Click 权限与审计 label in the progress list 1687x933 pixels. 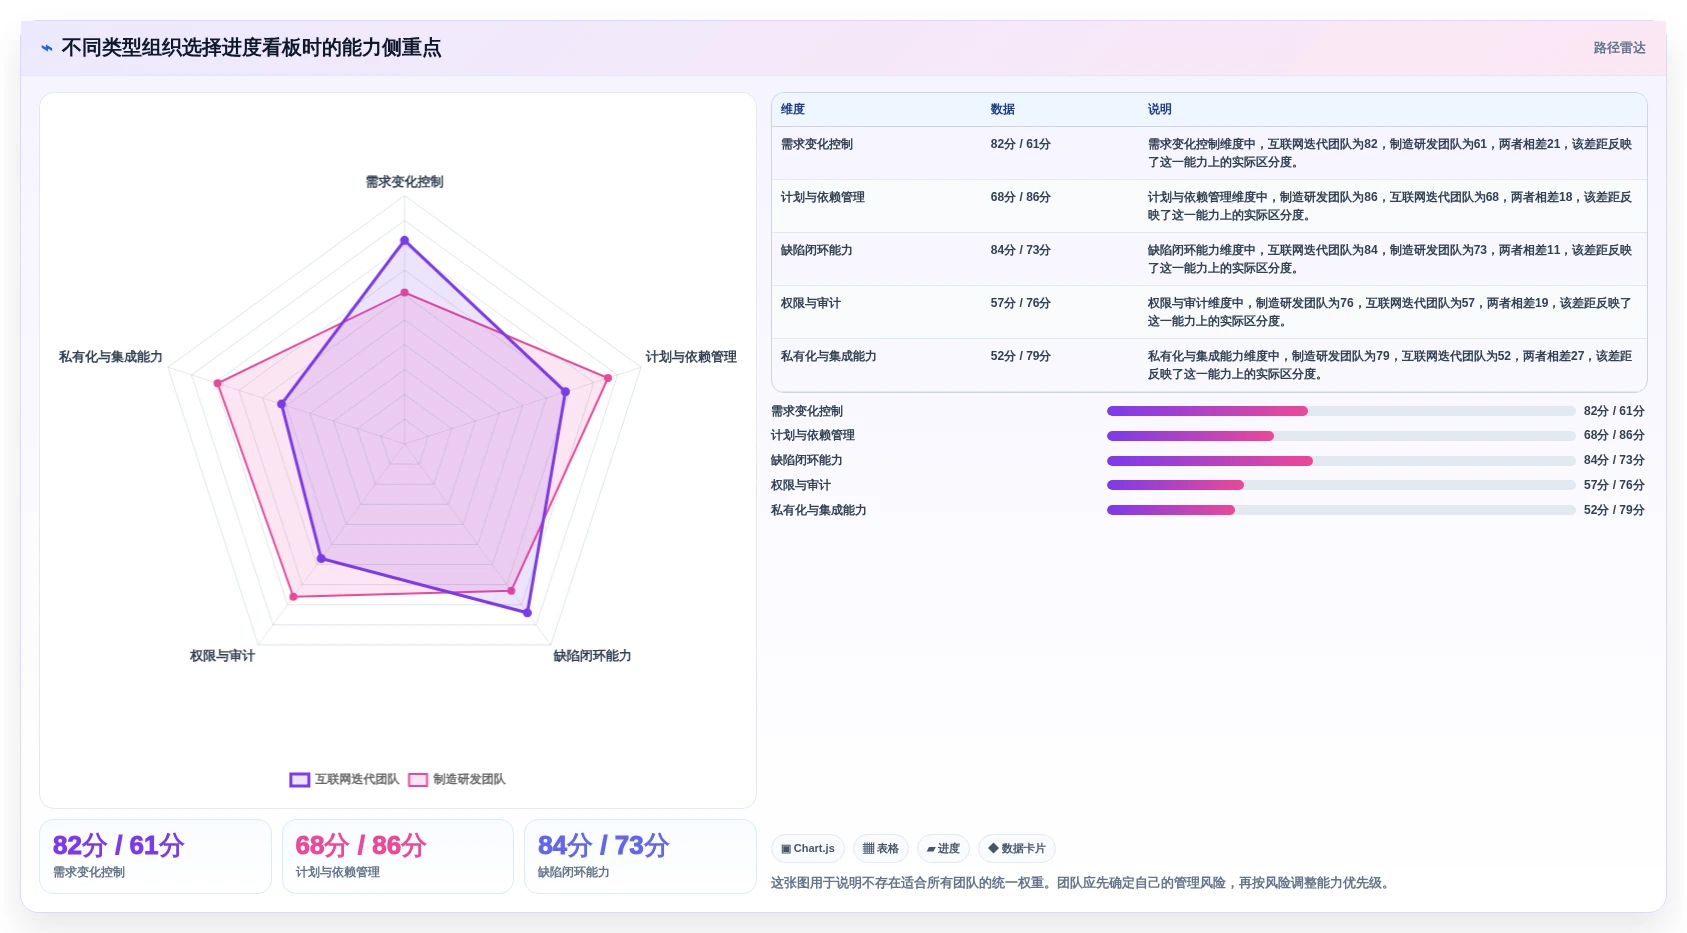click(801, 485)
